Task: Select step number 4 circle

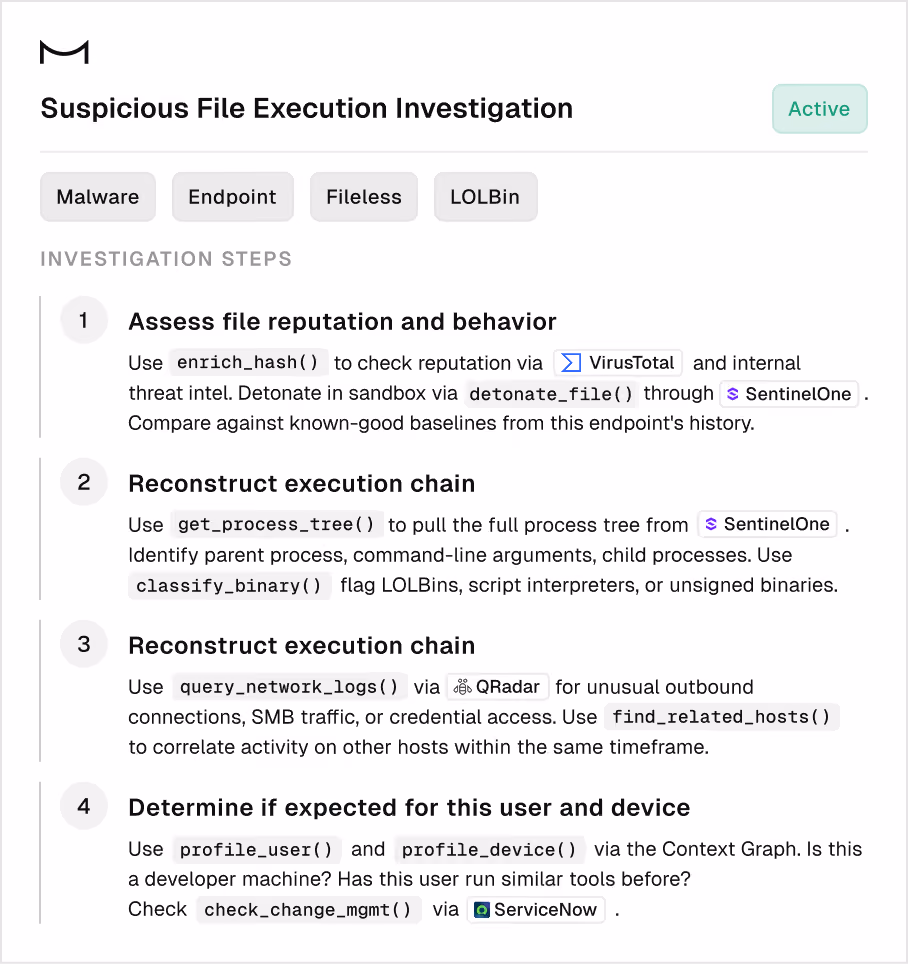Action: click(x=84, y=806)
